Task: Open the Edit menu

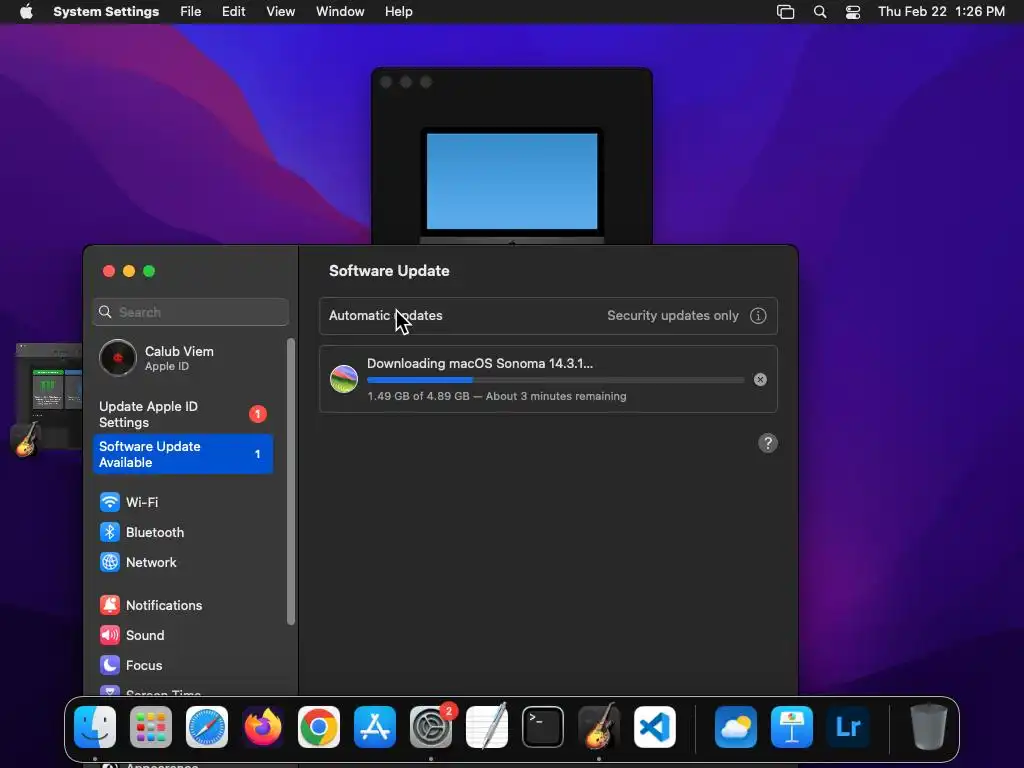Action: coord(233,12)
